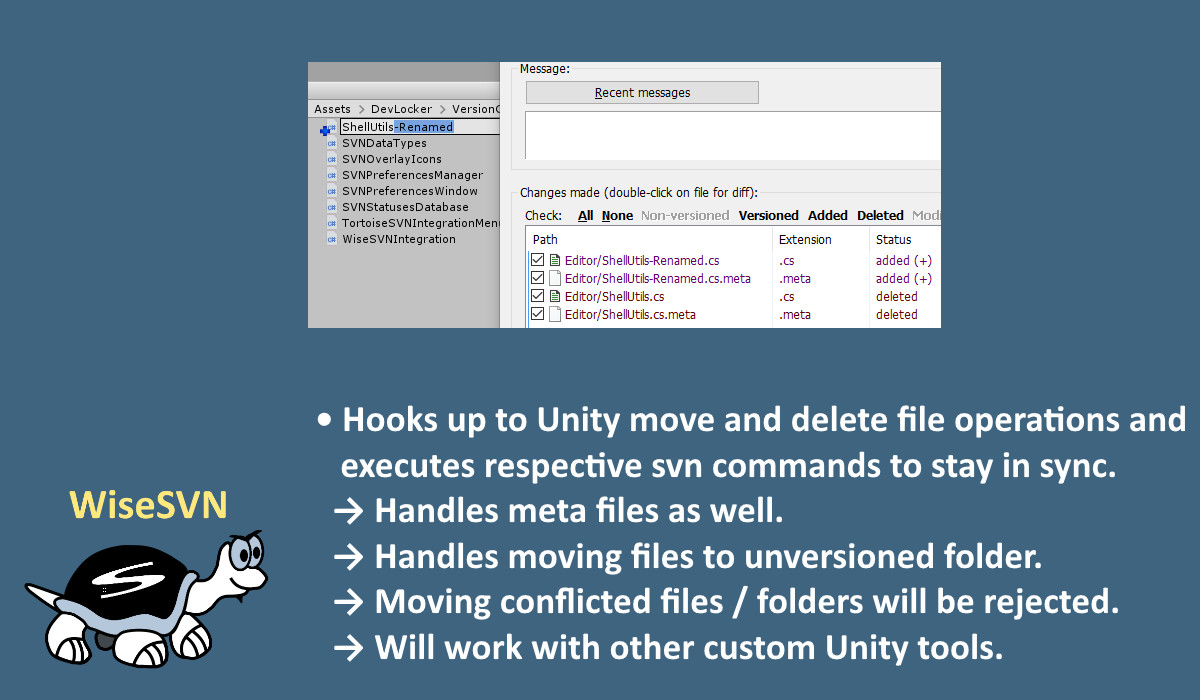Uncheck the Editor/ShellUtils-Renamed.cs.meta checkbox
This screenshot has width=1200, height=700.
[538, 279]
